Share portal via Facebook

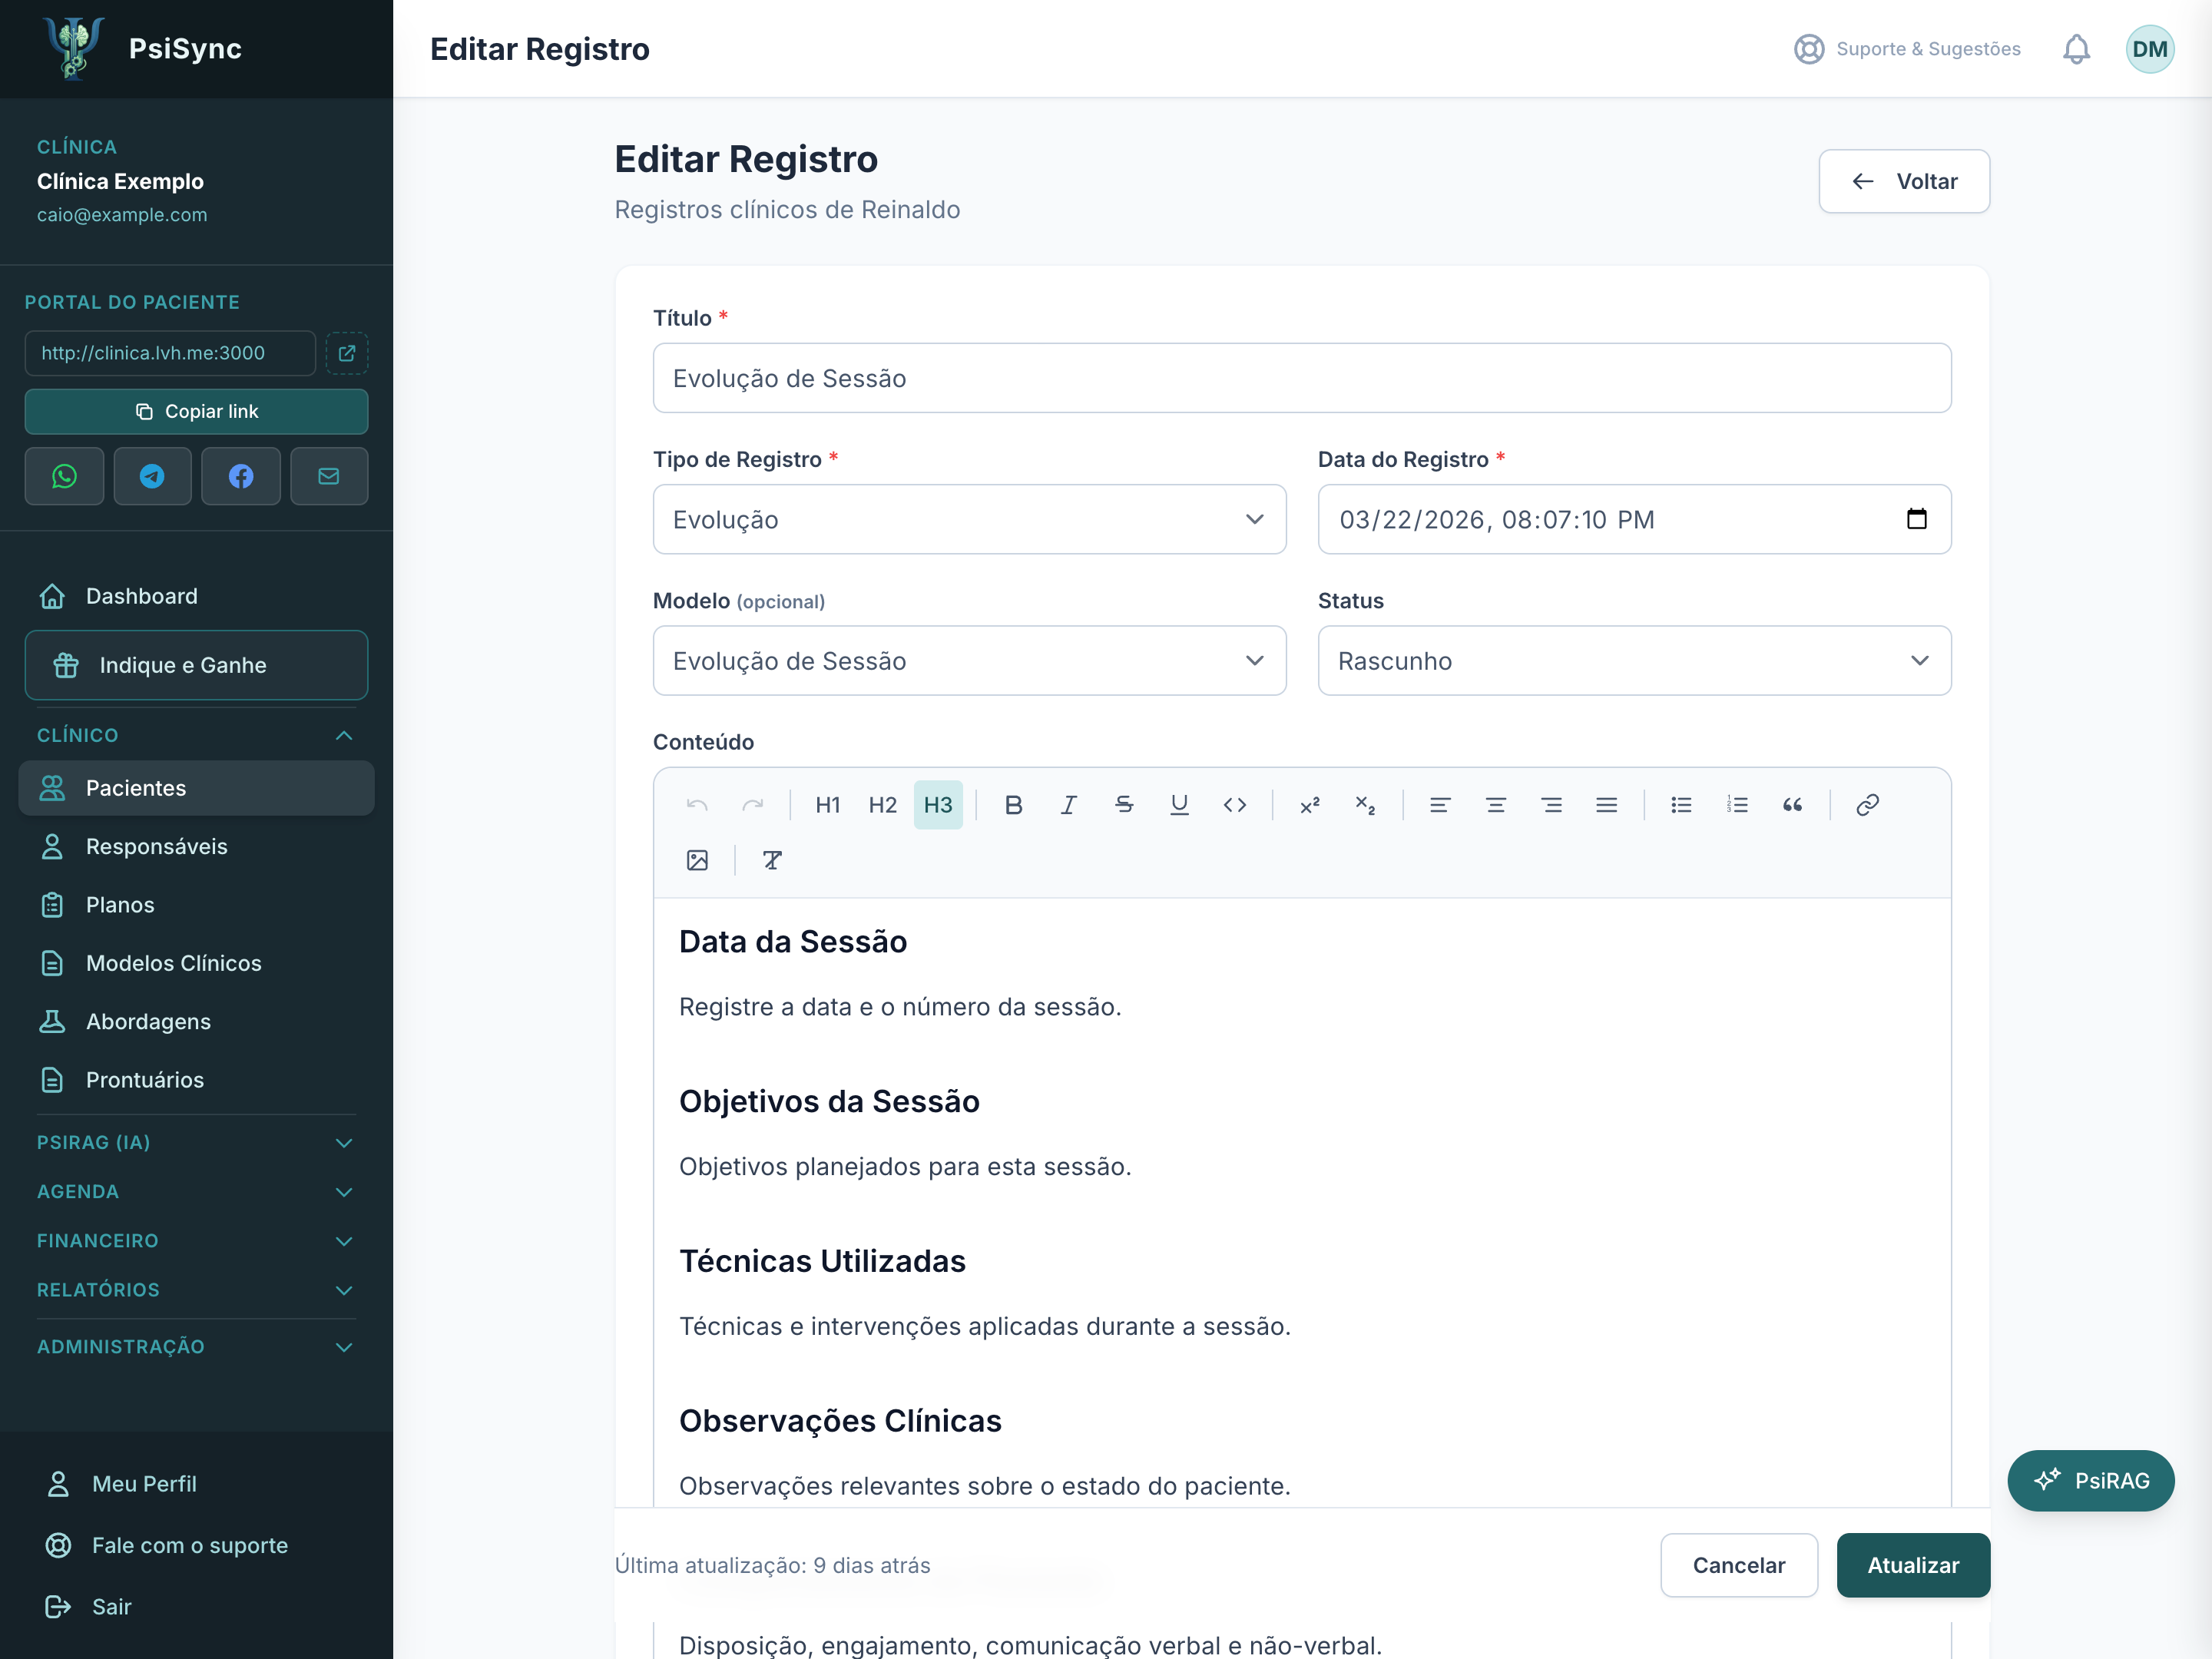click(241, 476)
